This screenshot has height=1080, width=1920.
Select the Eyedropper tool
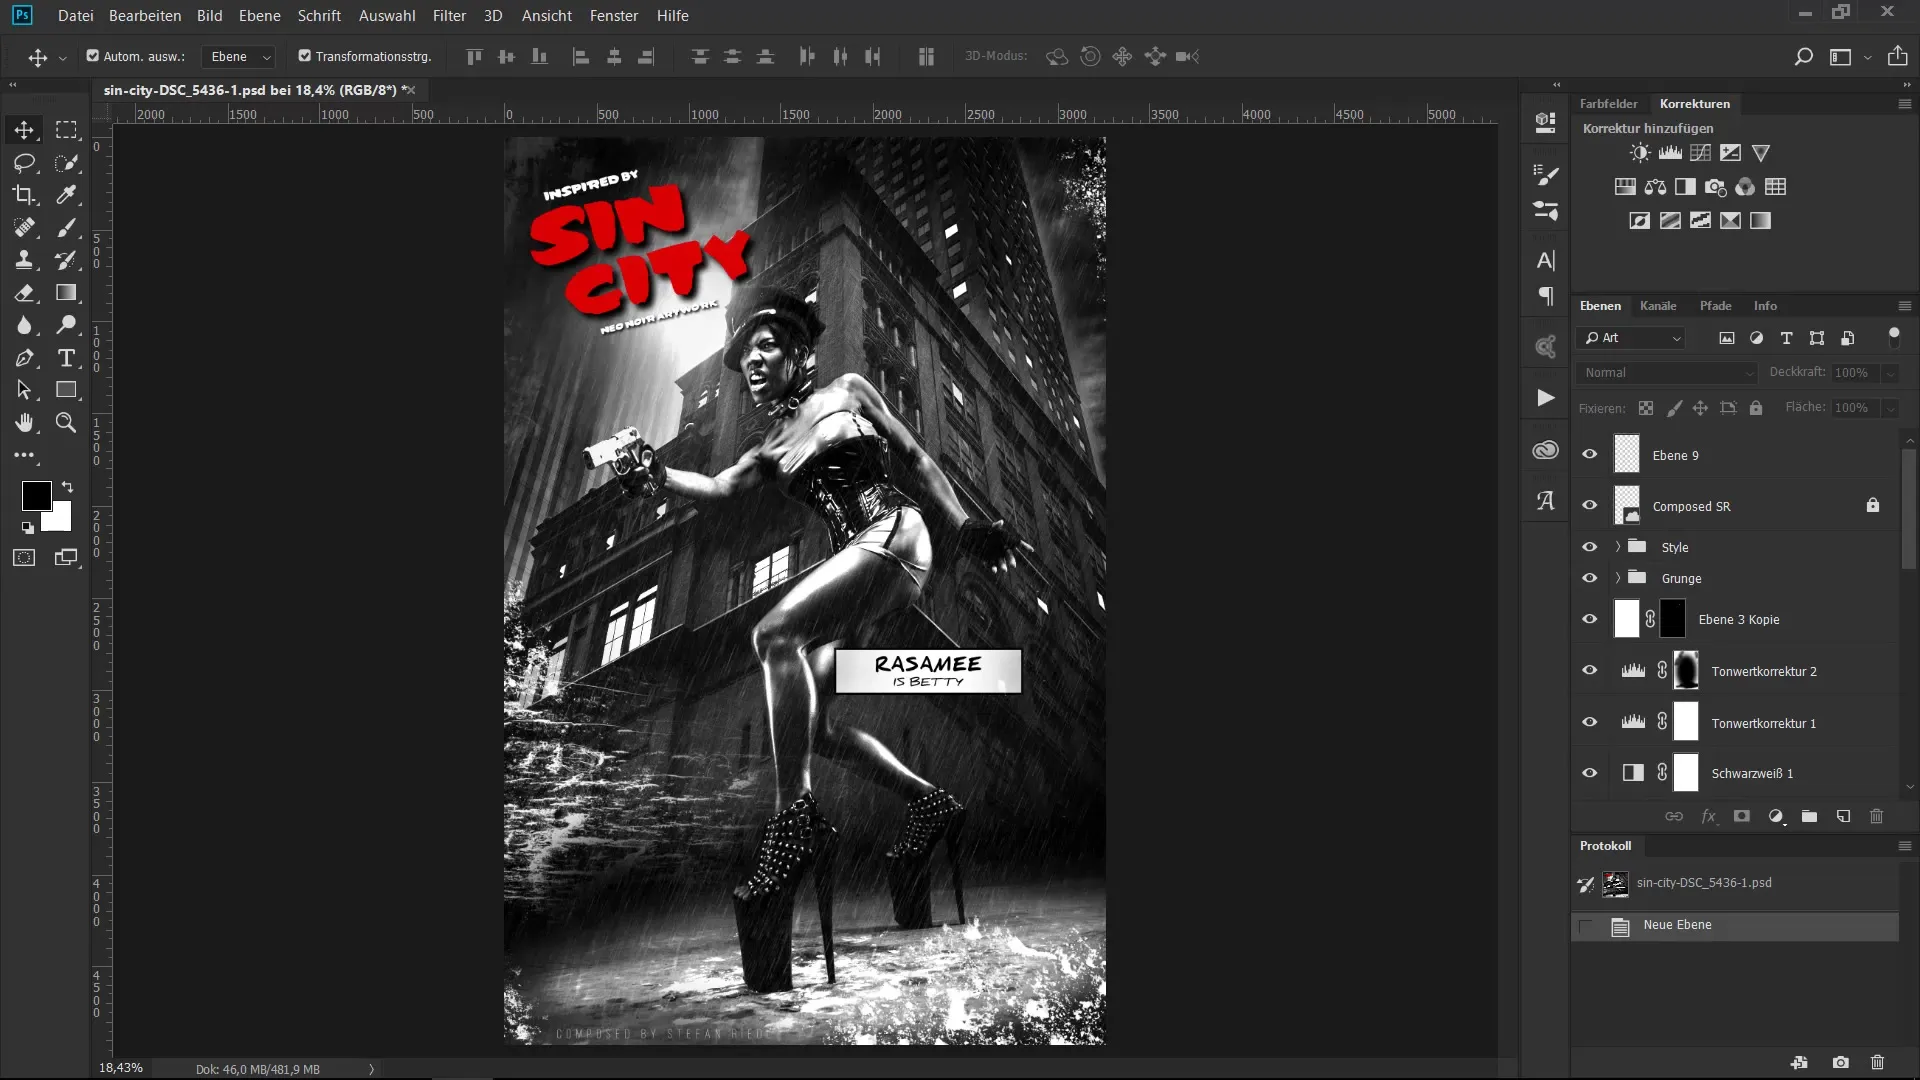[66, 195]
